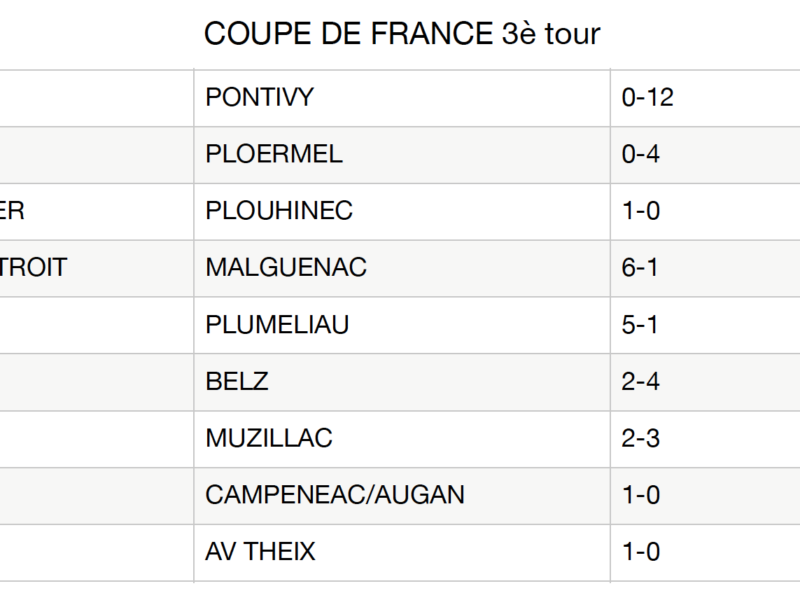The height and width of the screenshot is (600, 800).
Task: Select the partially visible cell ending in TROIT
Action: [34, 268]
